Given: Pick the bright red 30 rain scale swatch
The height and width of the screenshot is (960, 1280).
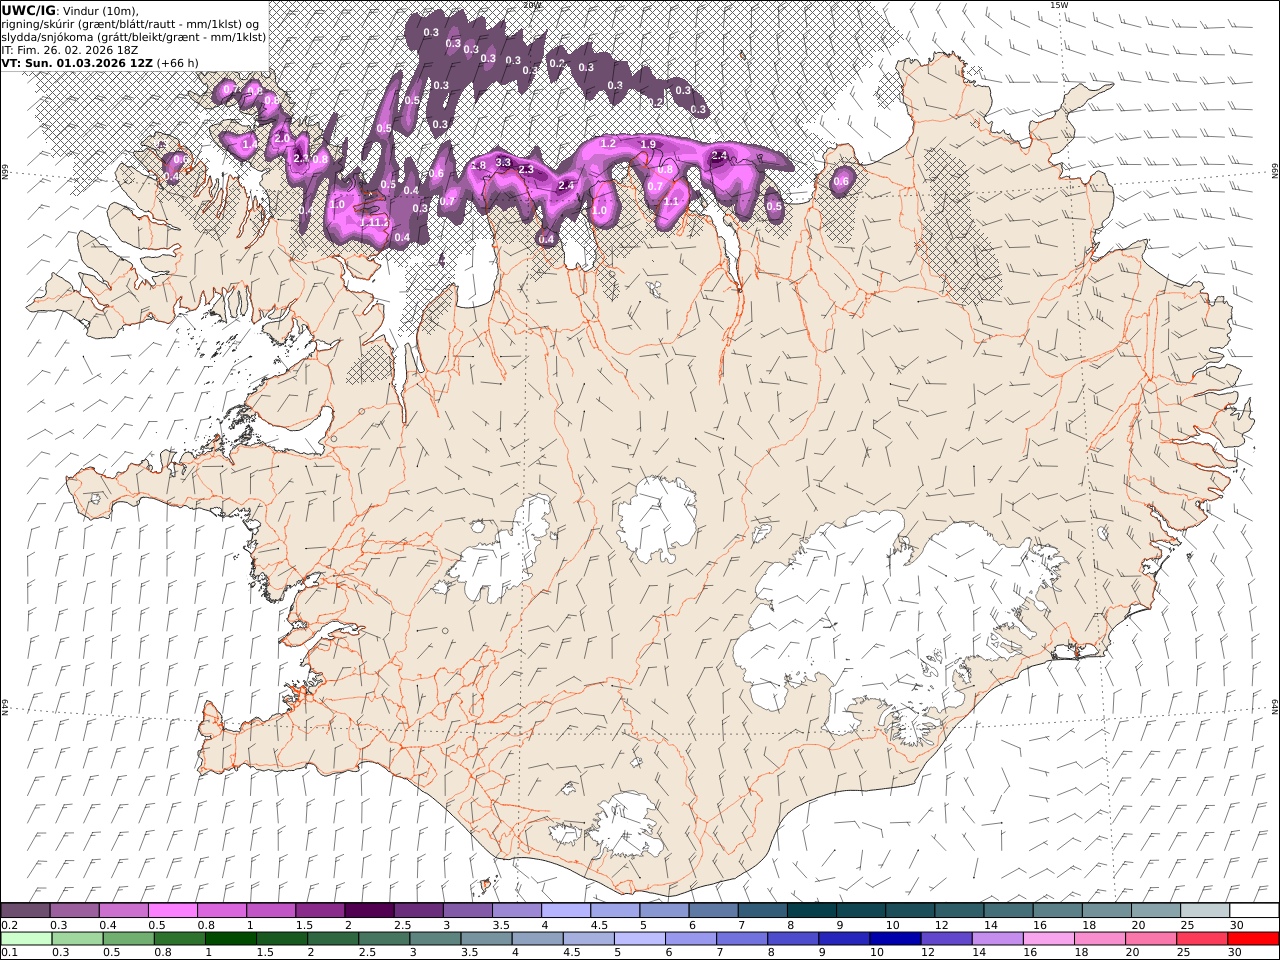Looking at the screenshot, I should (x=1253, y=939).
